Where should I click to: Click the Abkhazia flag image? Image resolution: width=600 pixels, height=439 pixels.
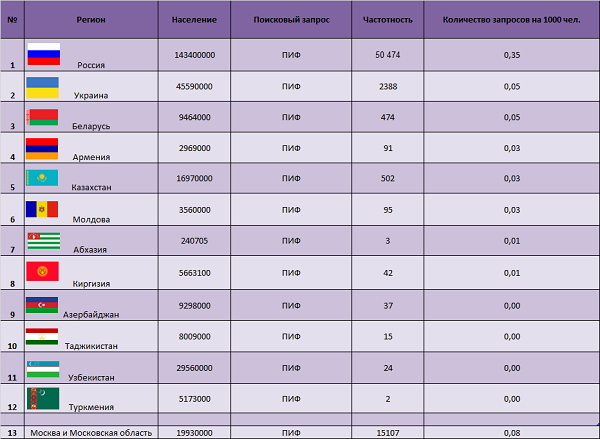point(44,241)
